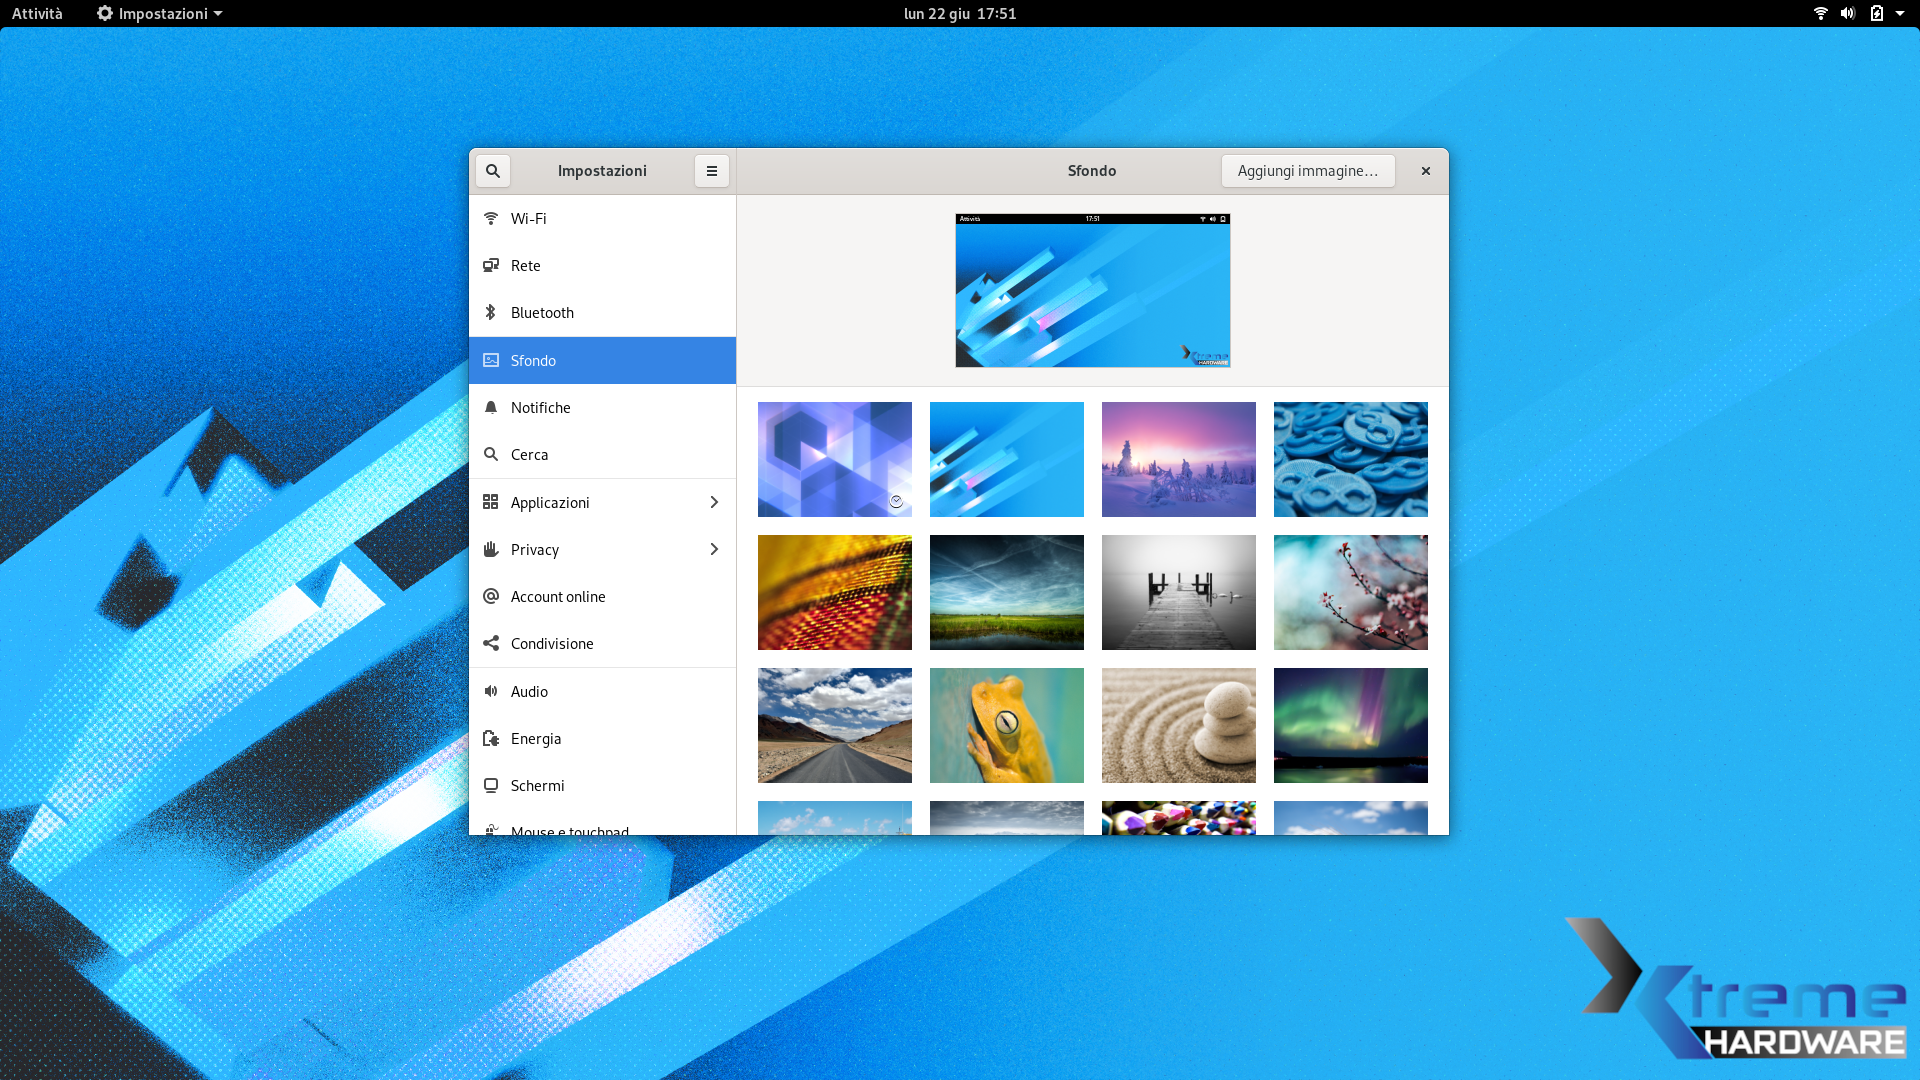Select Account online in the sidebar

558,596
